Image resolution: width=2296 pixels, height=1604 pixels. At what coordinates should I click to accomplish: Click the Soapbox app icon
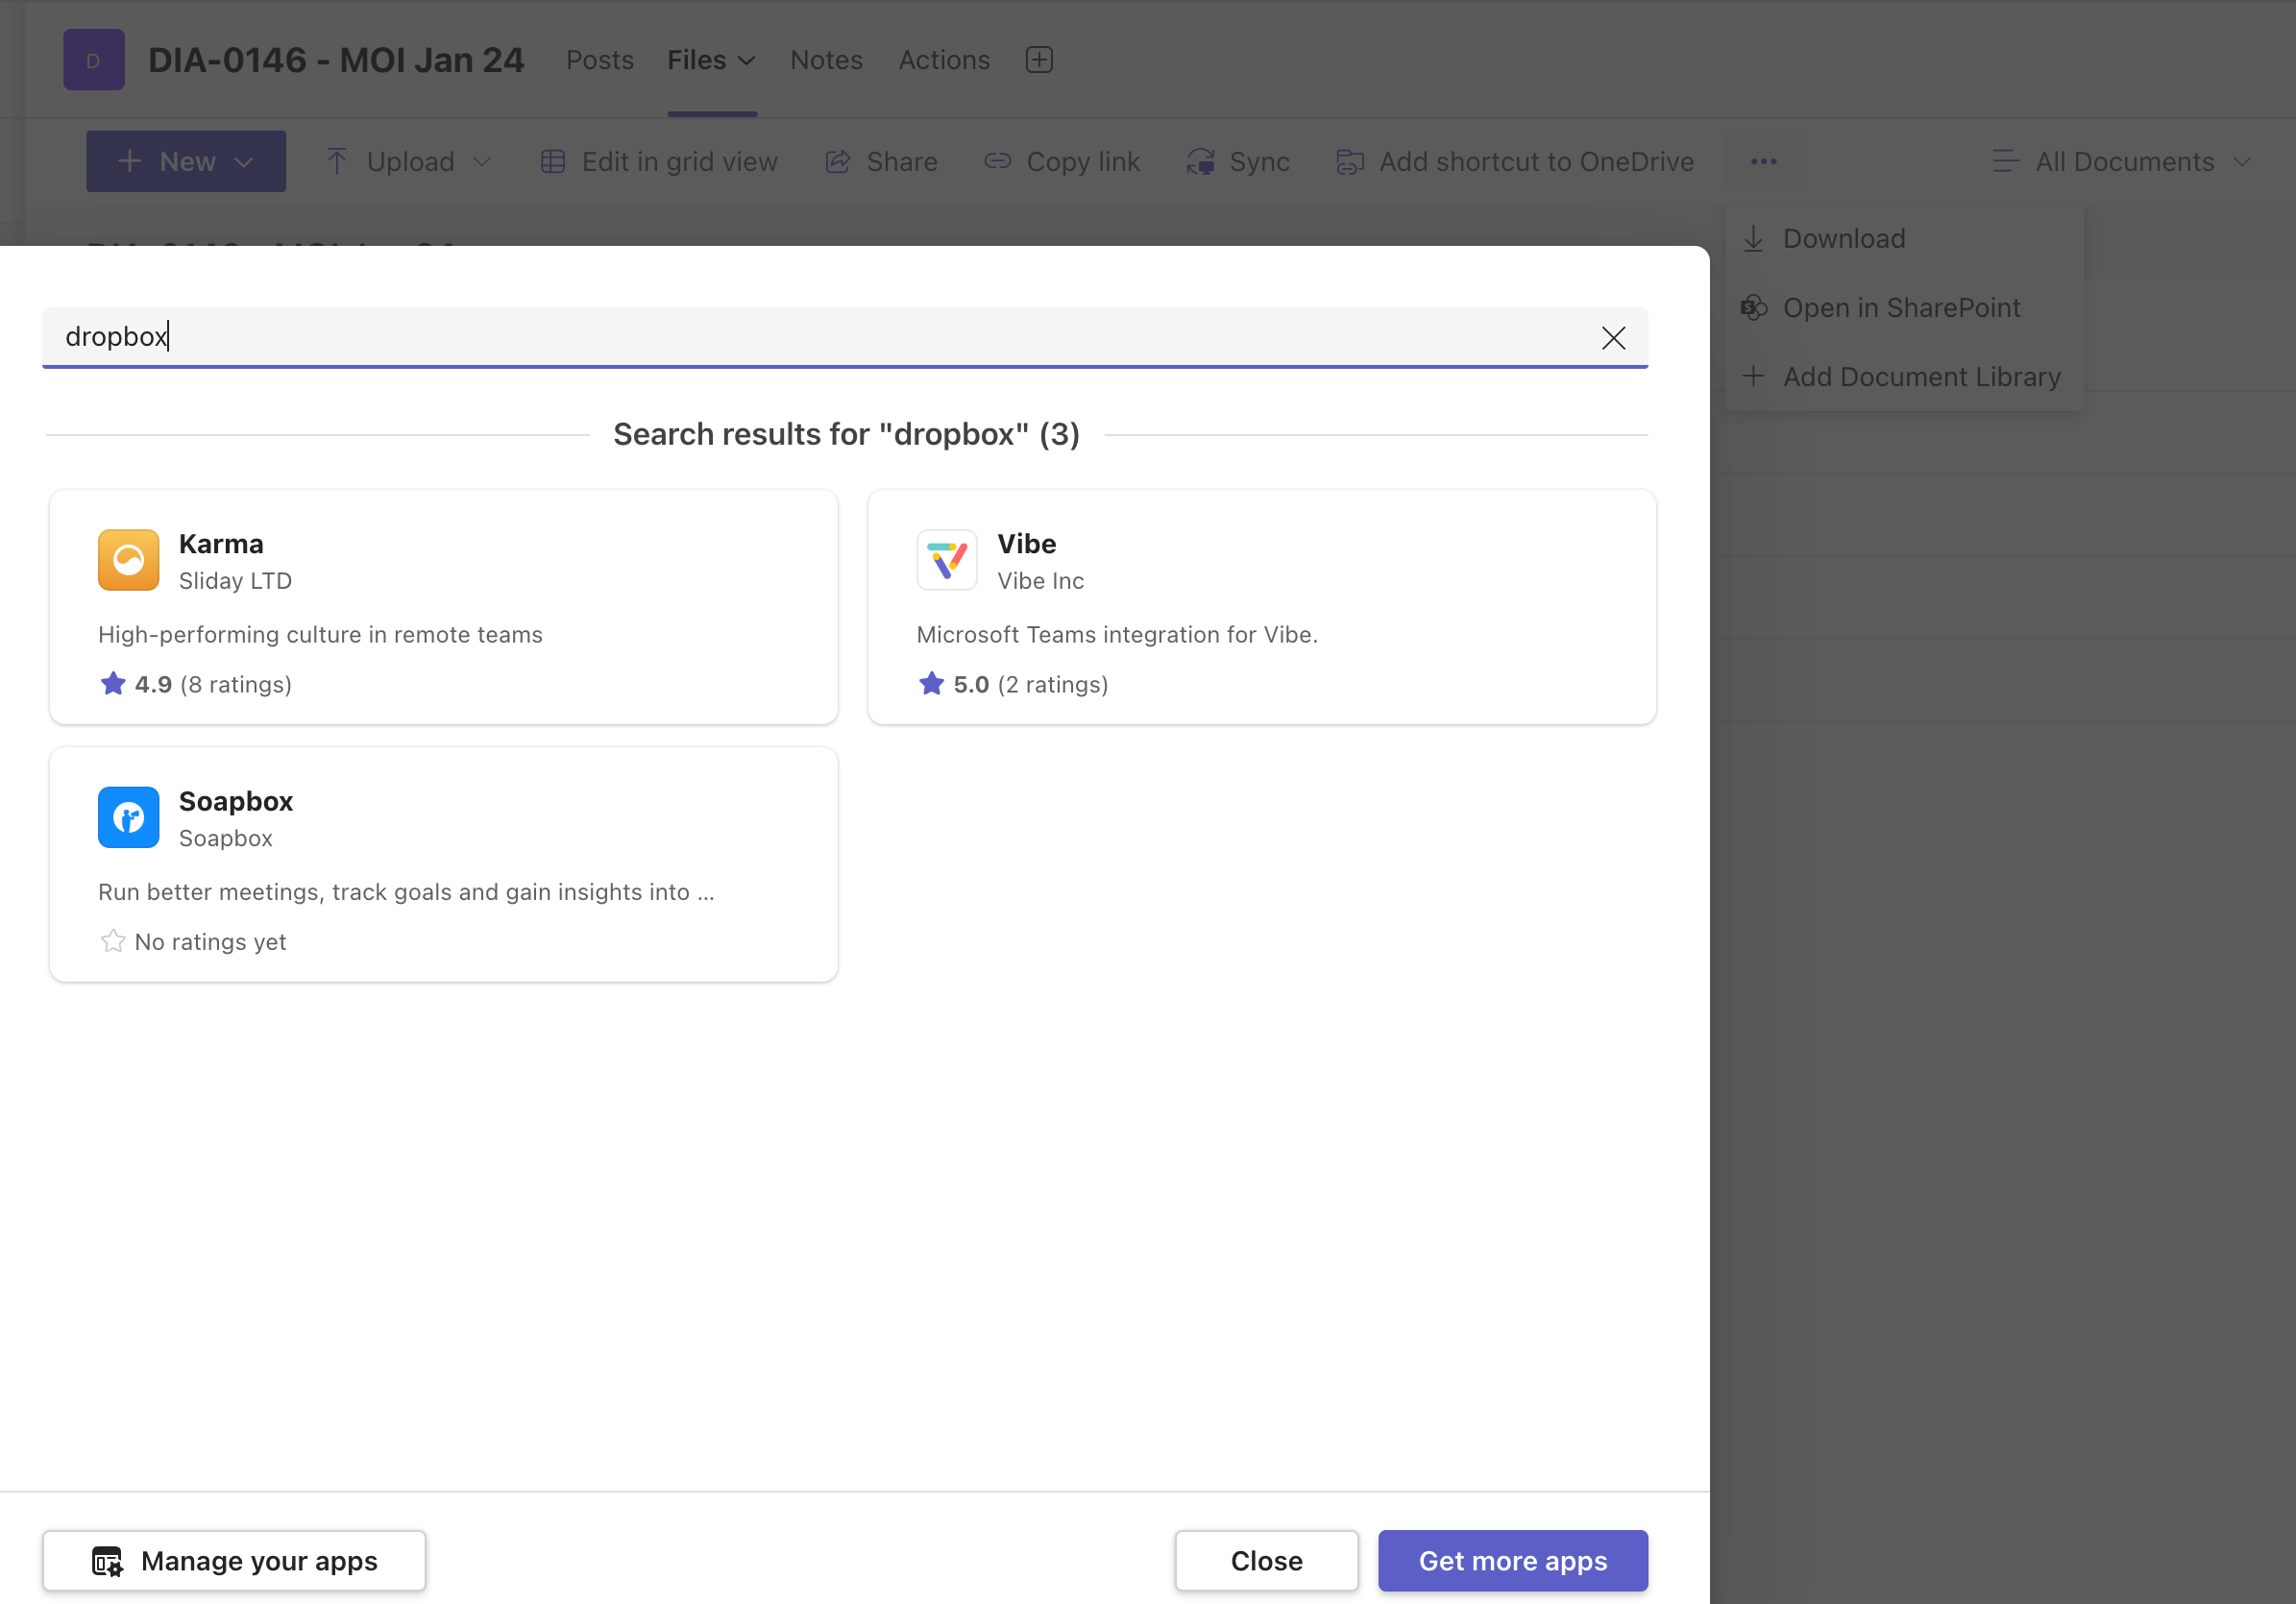click(128, 817)
